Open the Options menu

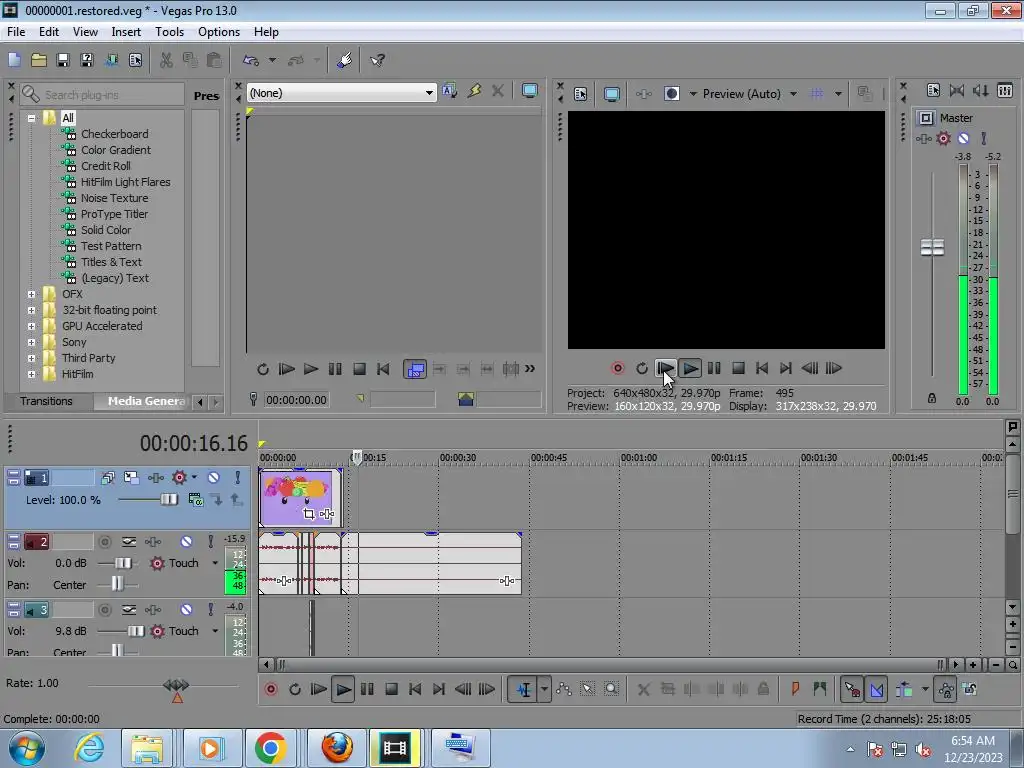click(219, 31)
